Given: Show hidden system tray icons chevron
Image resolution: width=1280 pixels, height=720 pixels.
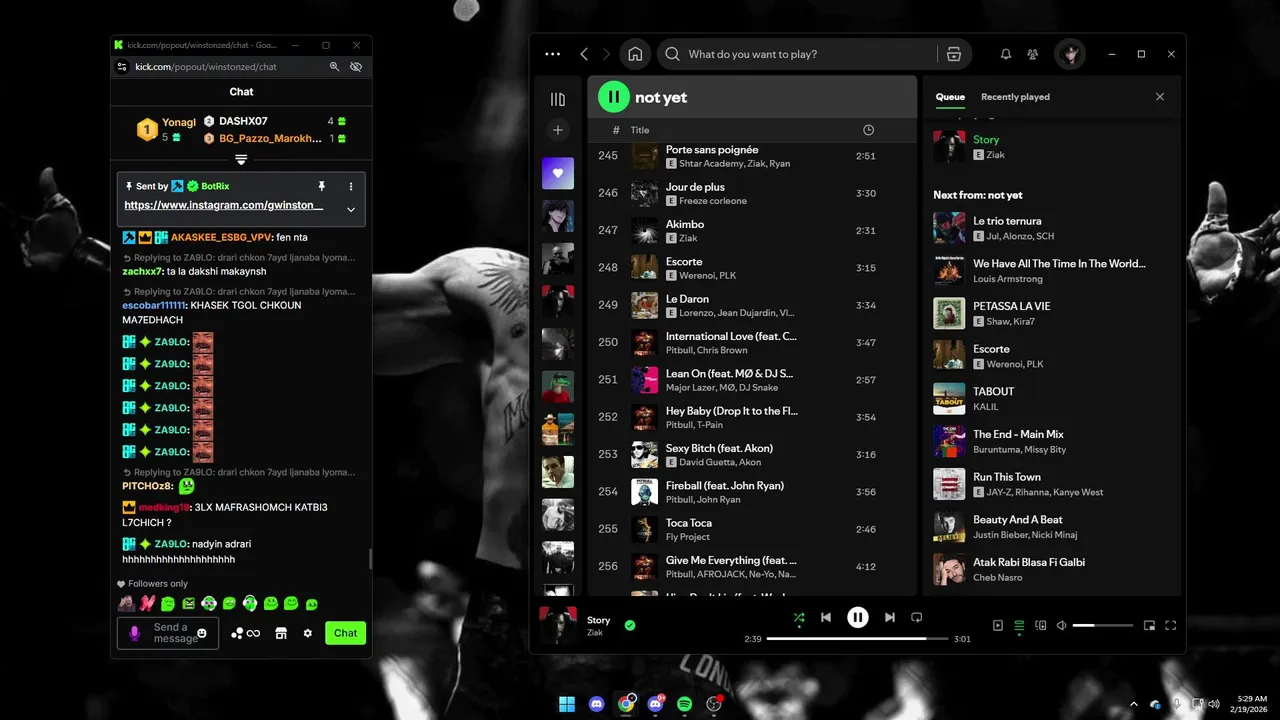Looking at the screenshot, I should 1134,705.
